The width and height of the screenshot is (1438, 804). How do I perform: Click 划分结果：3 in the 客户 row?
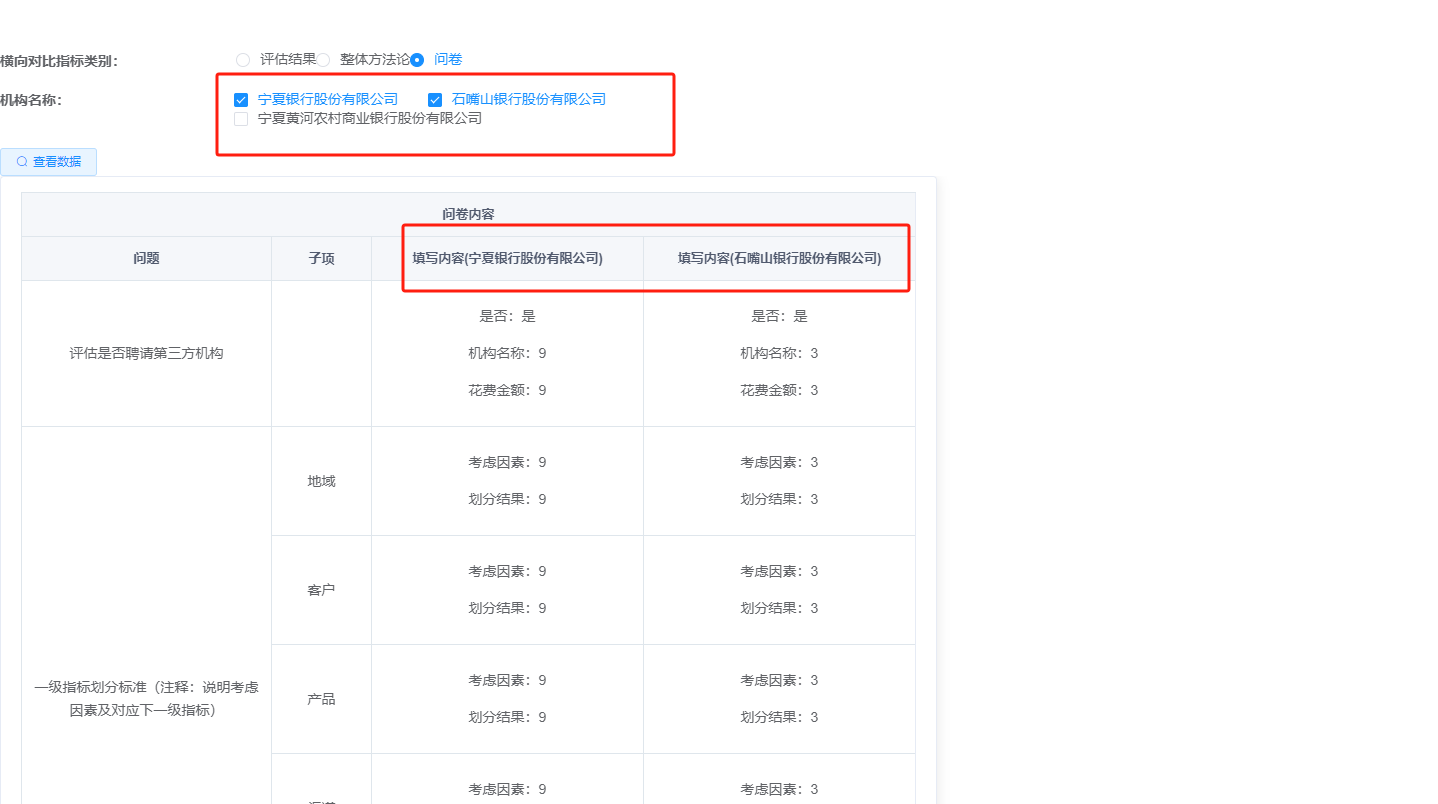(779, 608)
